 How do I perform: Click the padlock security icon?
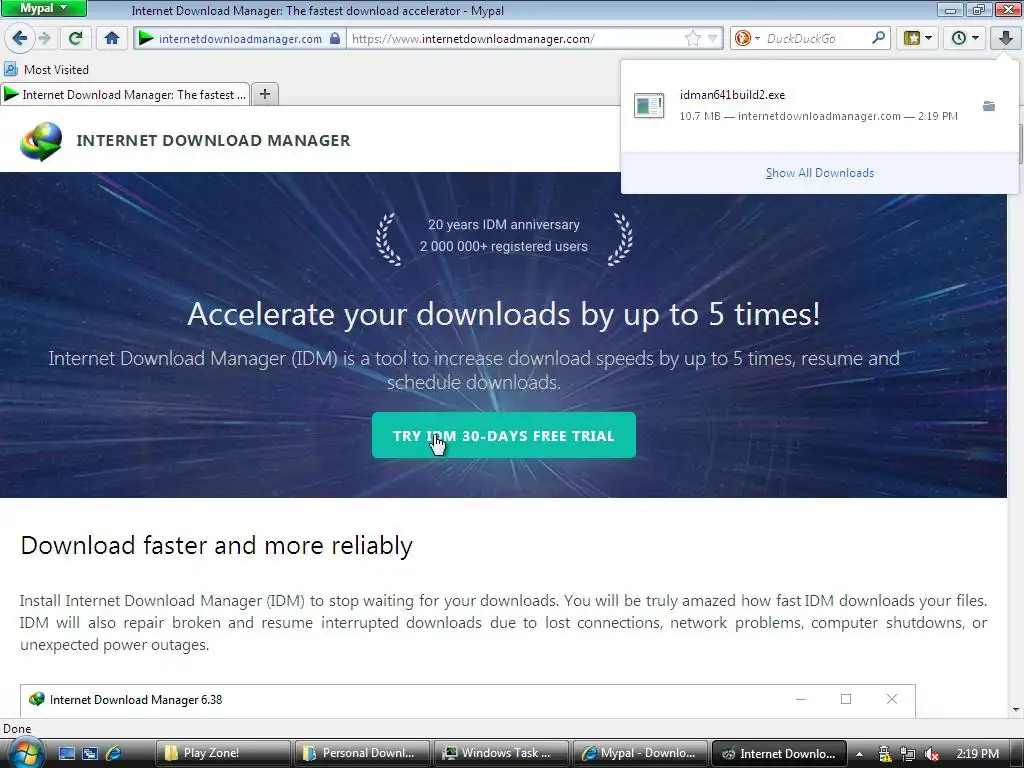click(x=334, y=38)
